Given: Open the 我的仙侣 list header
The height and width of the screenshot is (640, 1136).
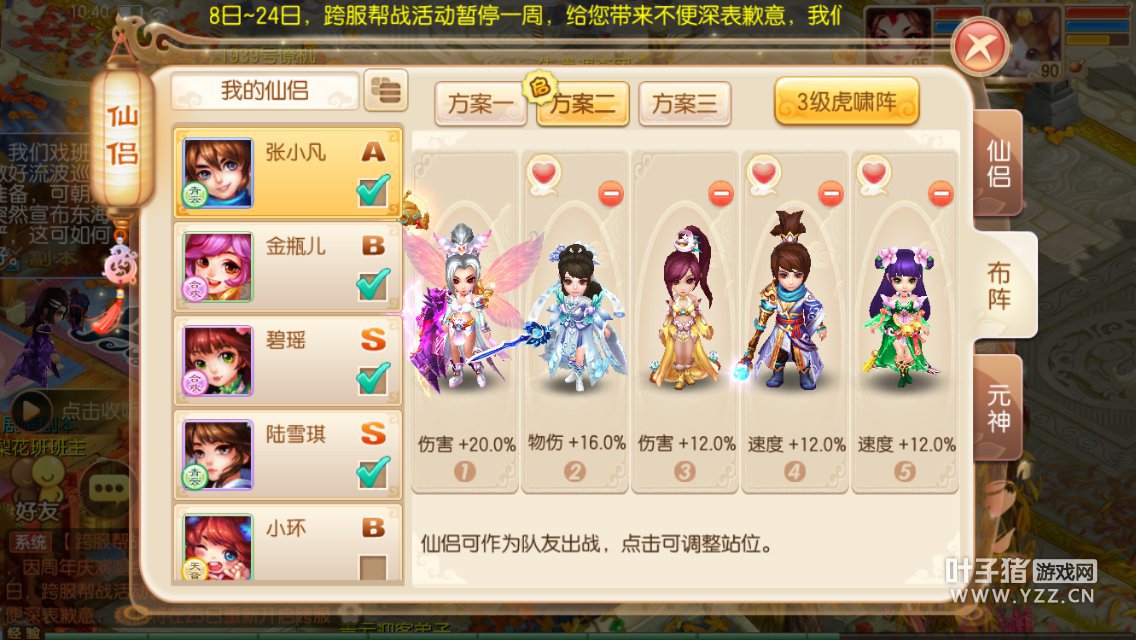Looking at the screenshot, I should tap(264, 91).
